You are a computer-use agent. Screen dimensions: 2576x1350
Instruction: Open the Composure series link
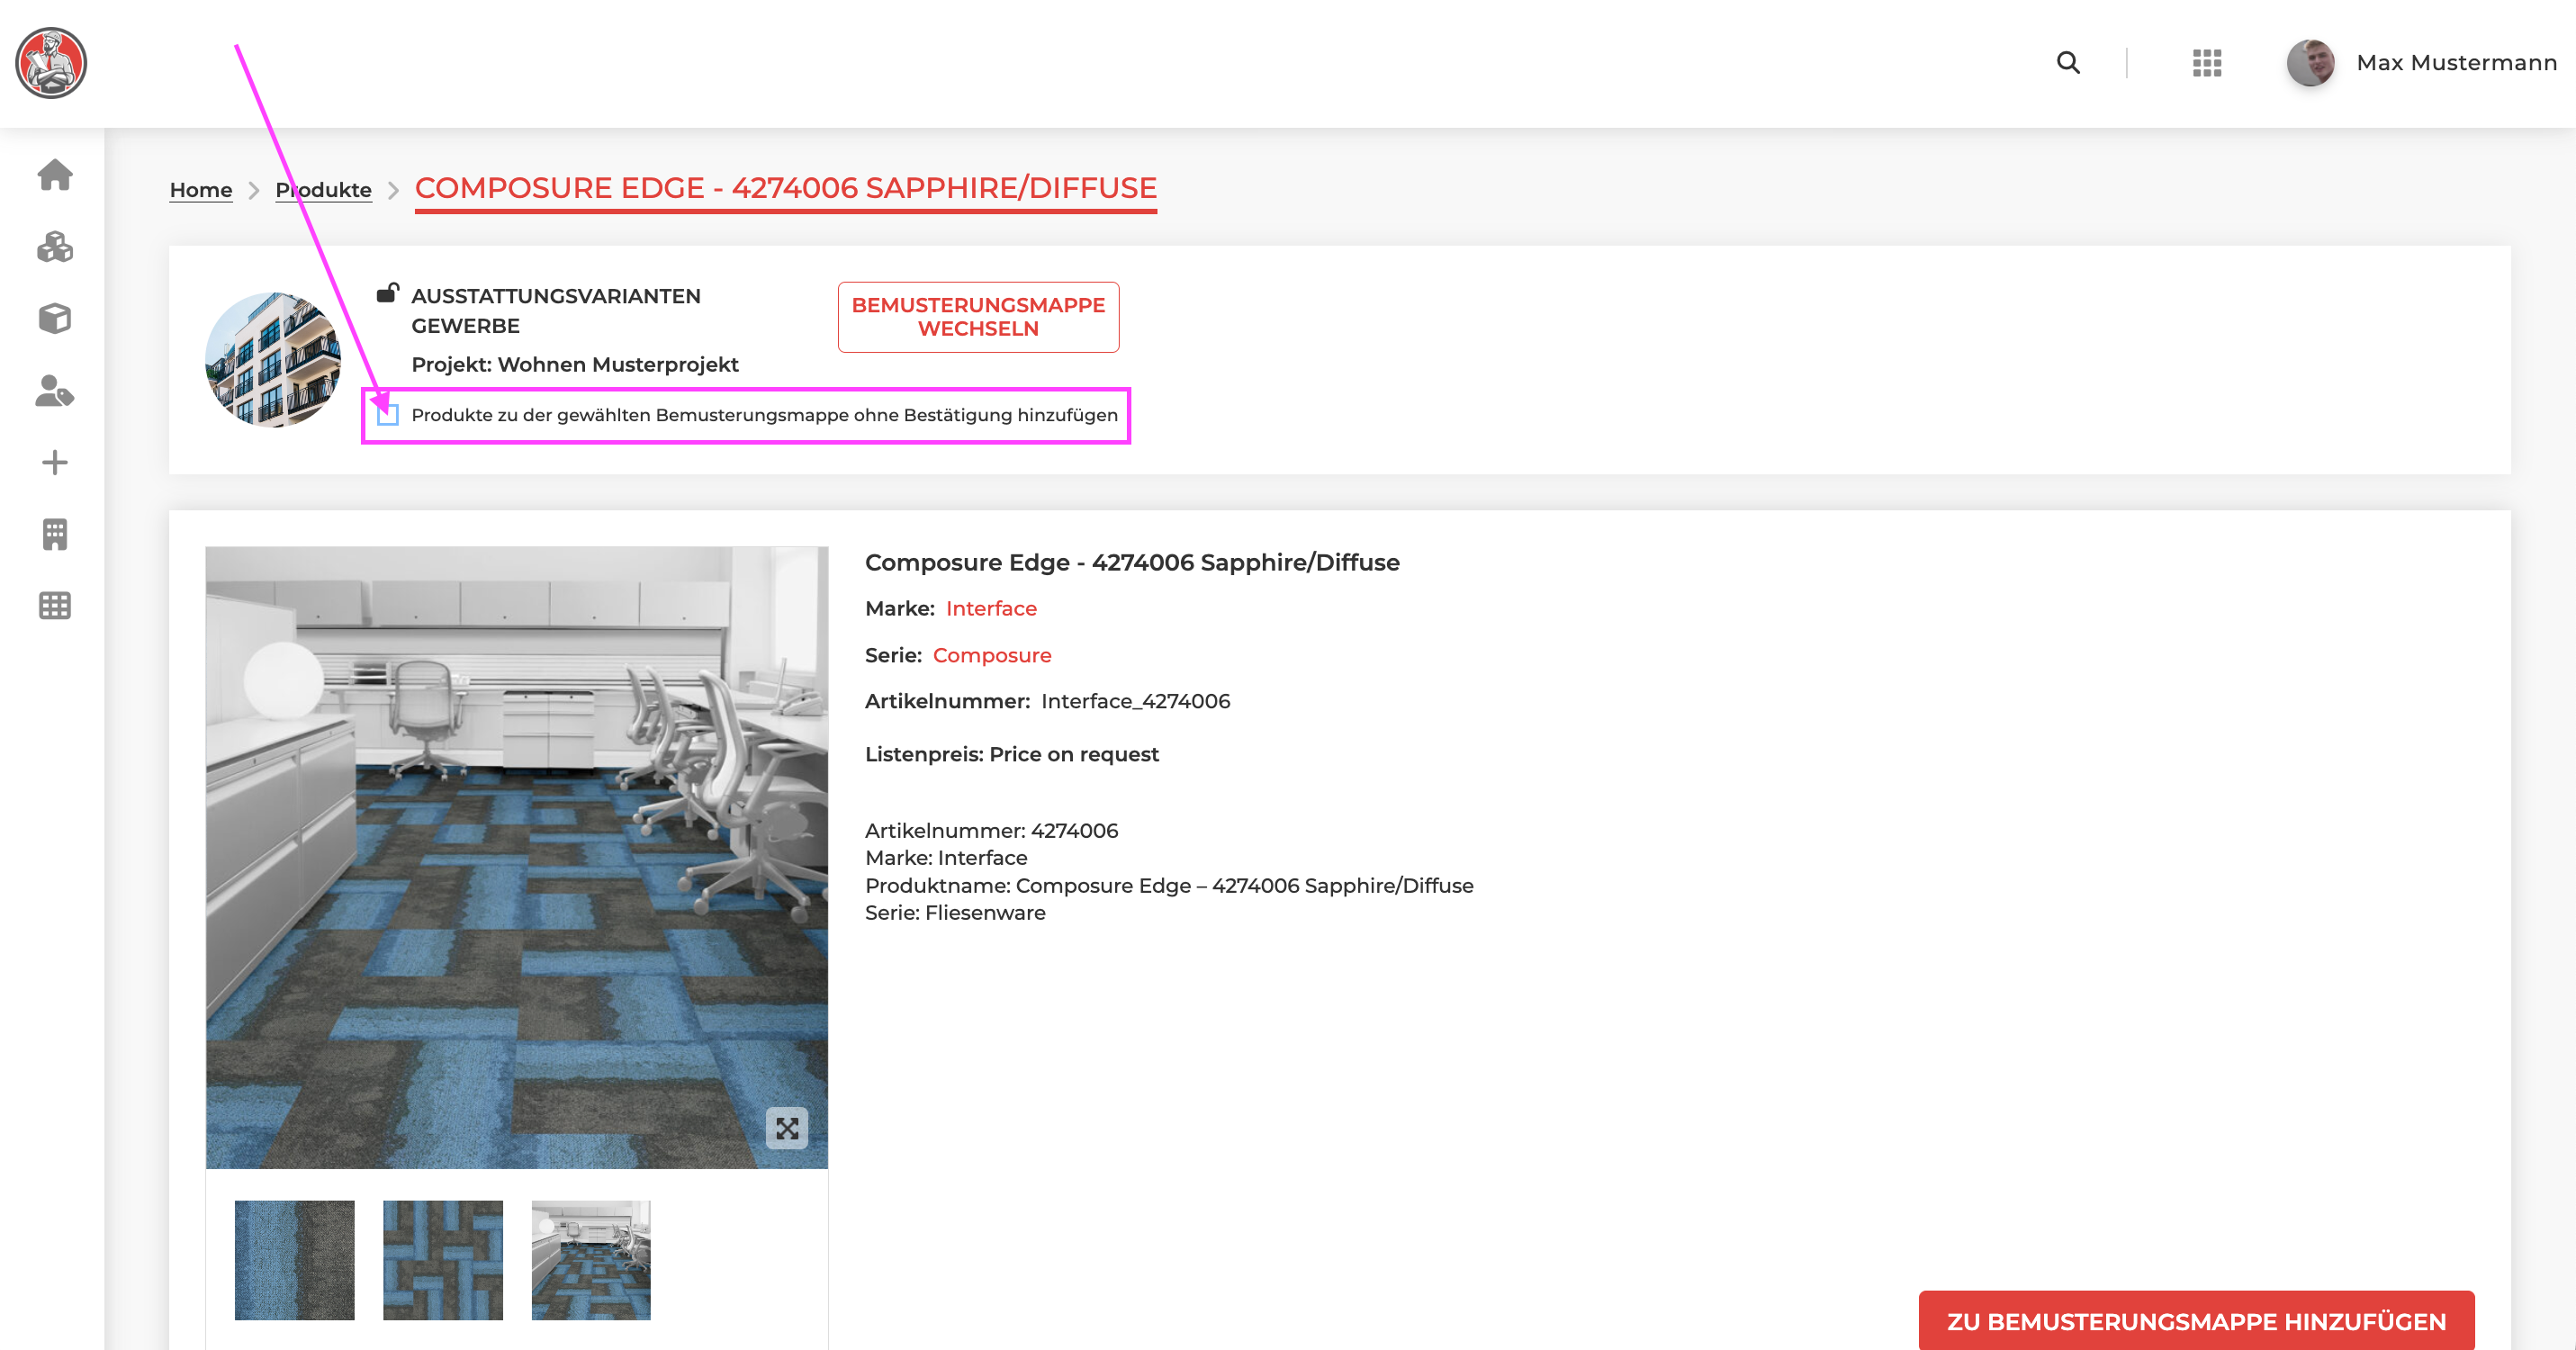992,655
